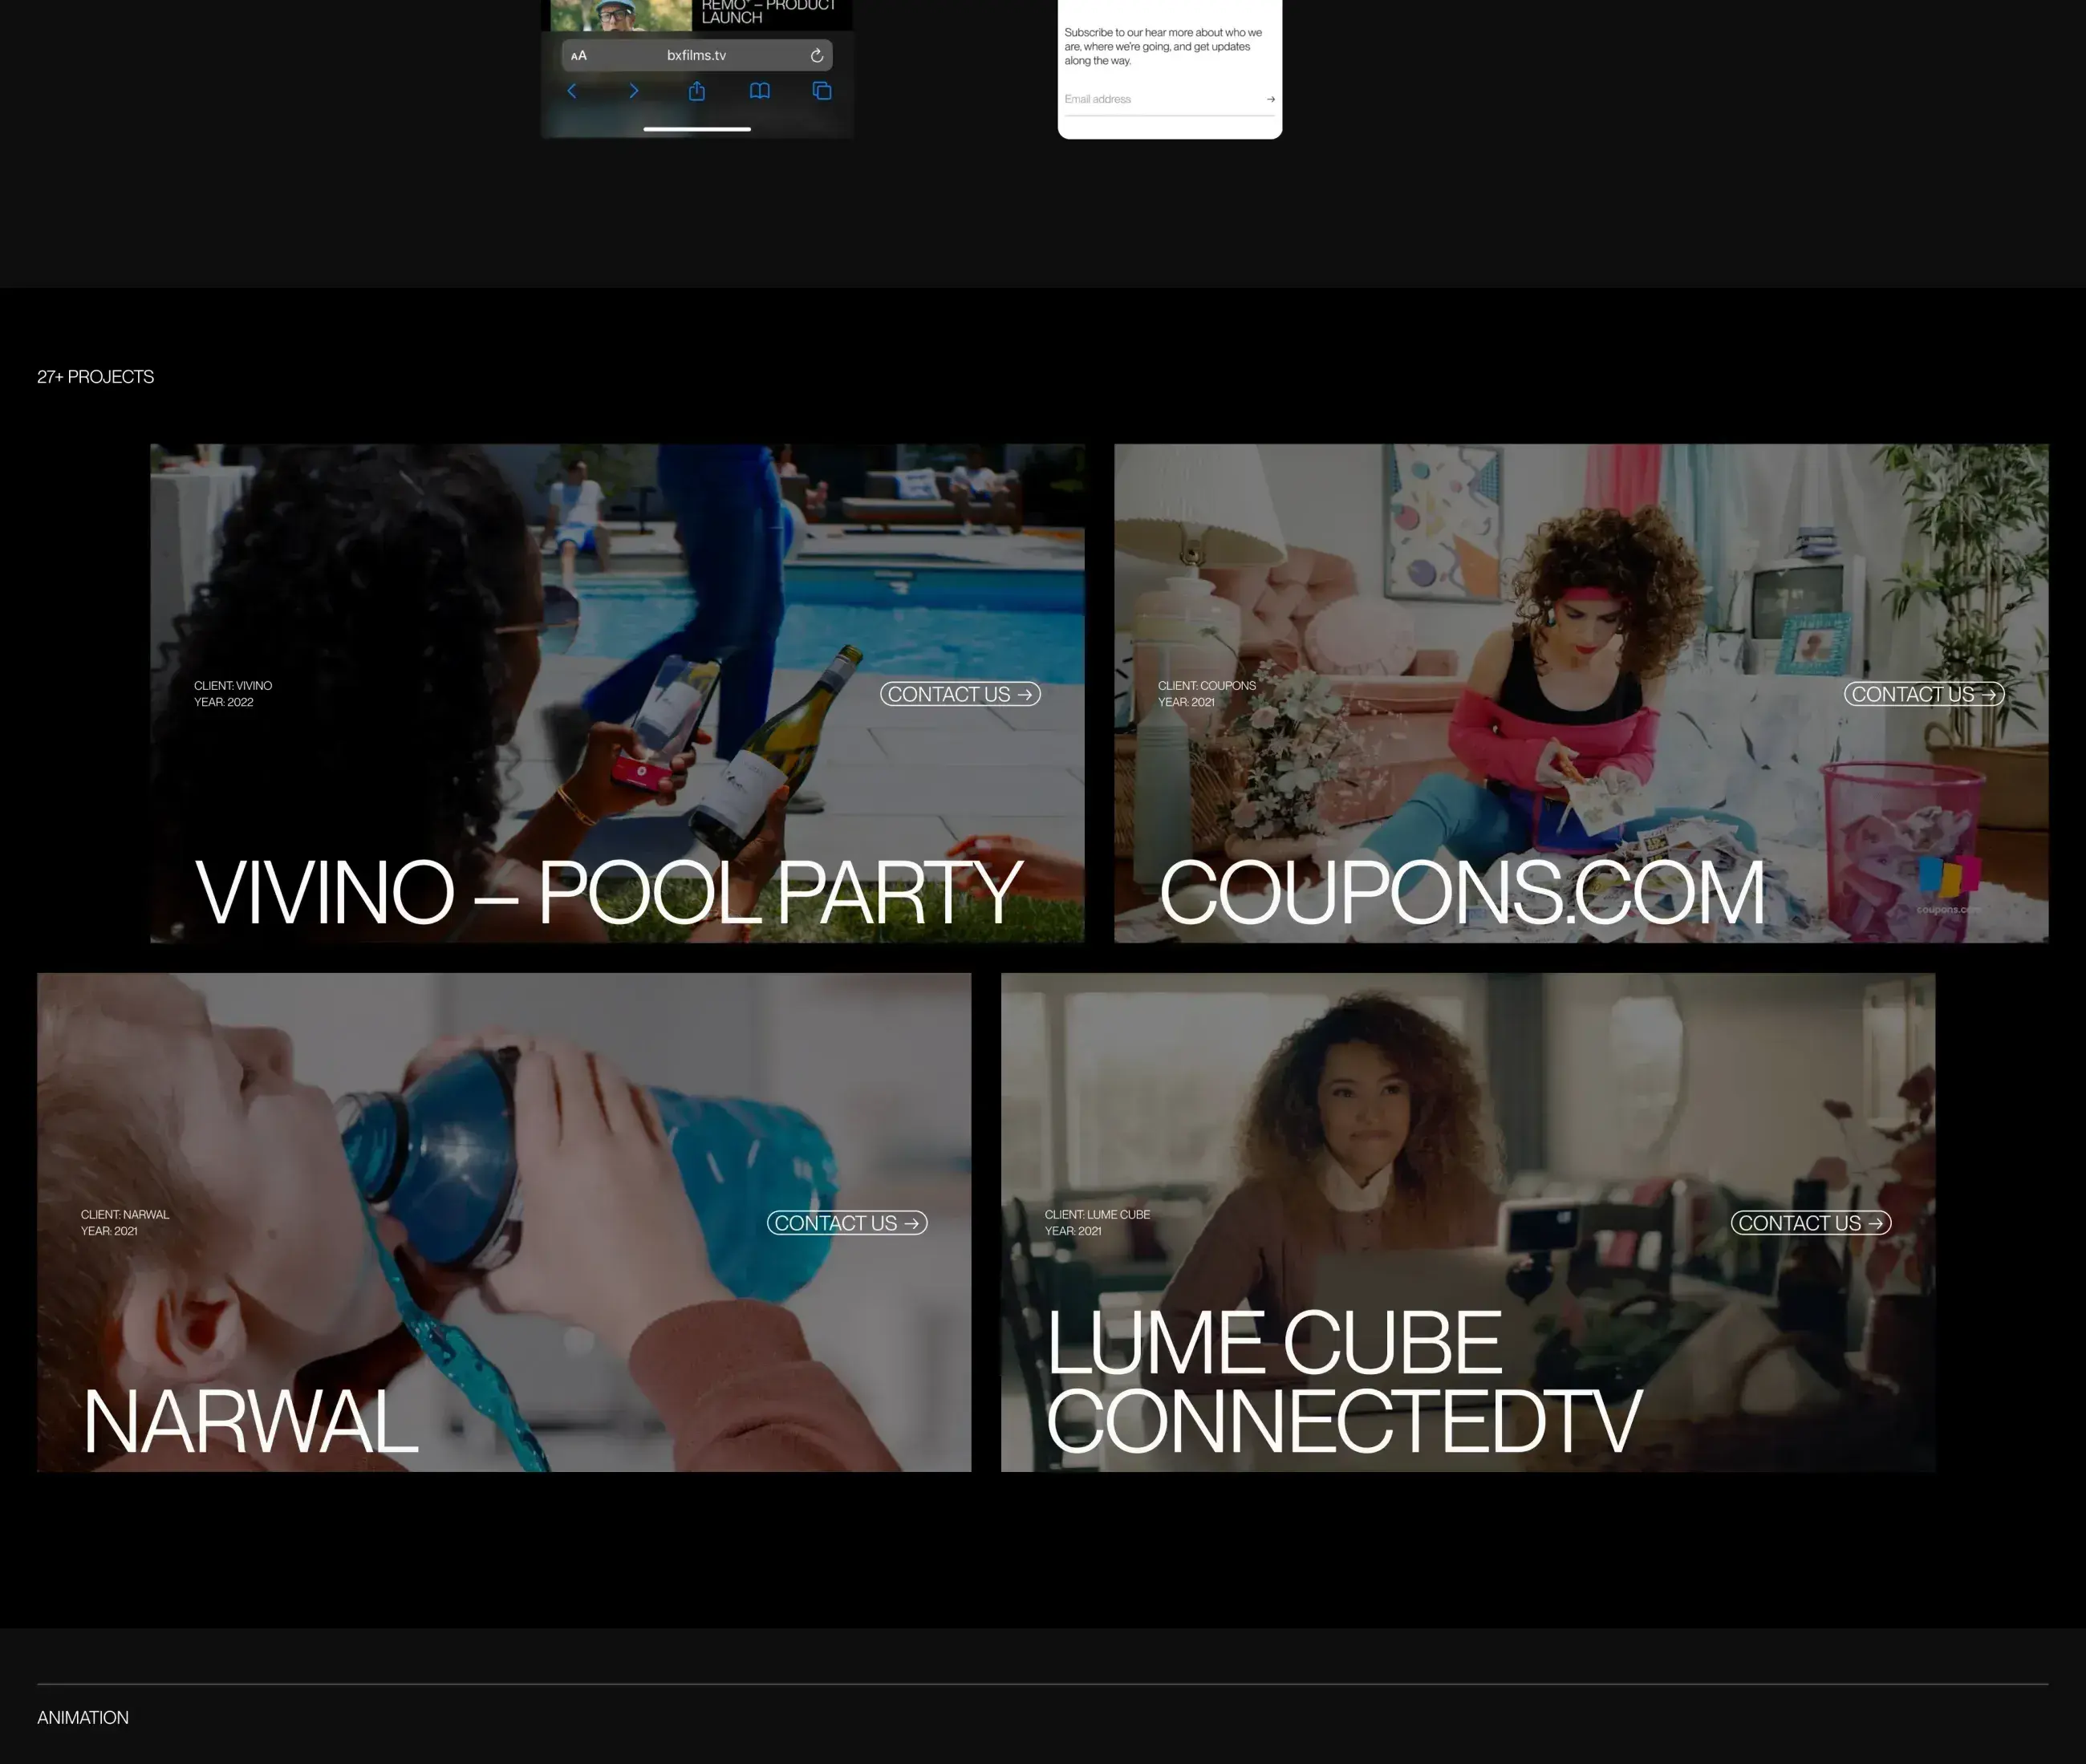2086x1764 pixels.
Task: Click Contact Us on Coupons.com card
Action: click(x=1924, y=694)
